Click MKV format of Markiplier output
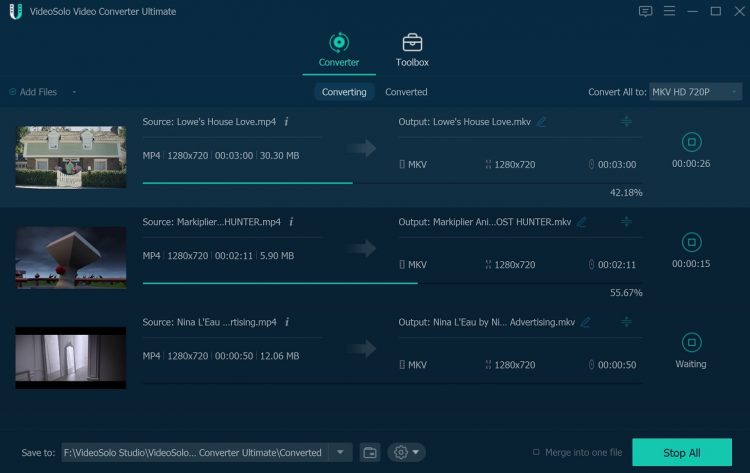 (413, 264)
